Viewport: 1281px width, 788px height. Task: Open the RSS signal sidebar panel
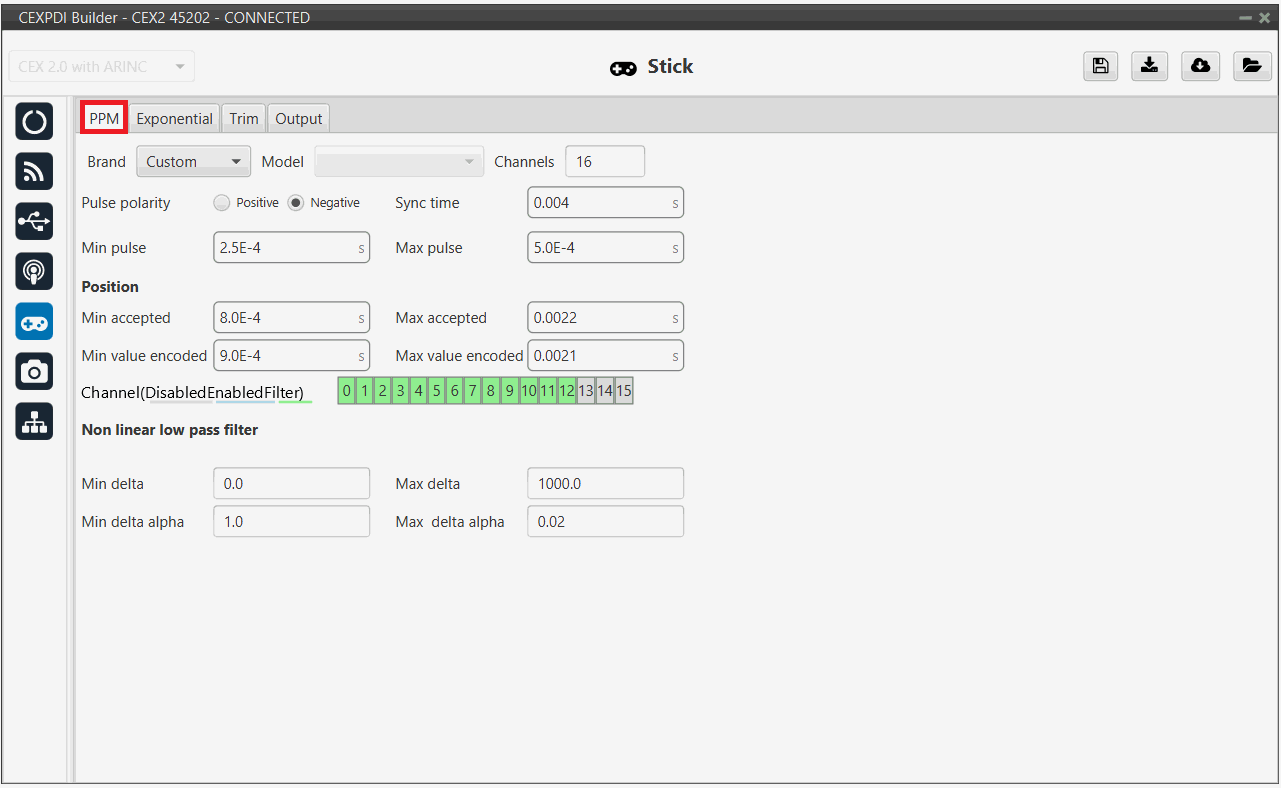point(34,172)
